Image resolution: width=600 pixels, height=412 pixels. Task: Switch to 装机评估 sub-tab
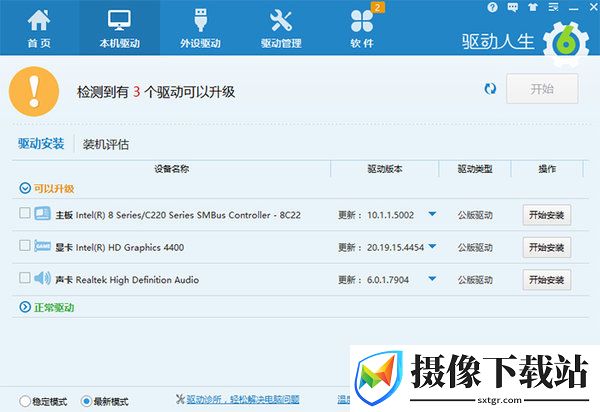106,145
